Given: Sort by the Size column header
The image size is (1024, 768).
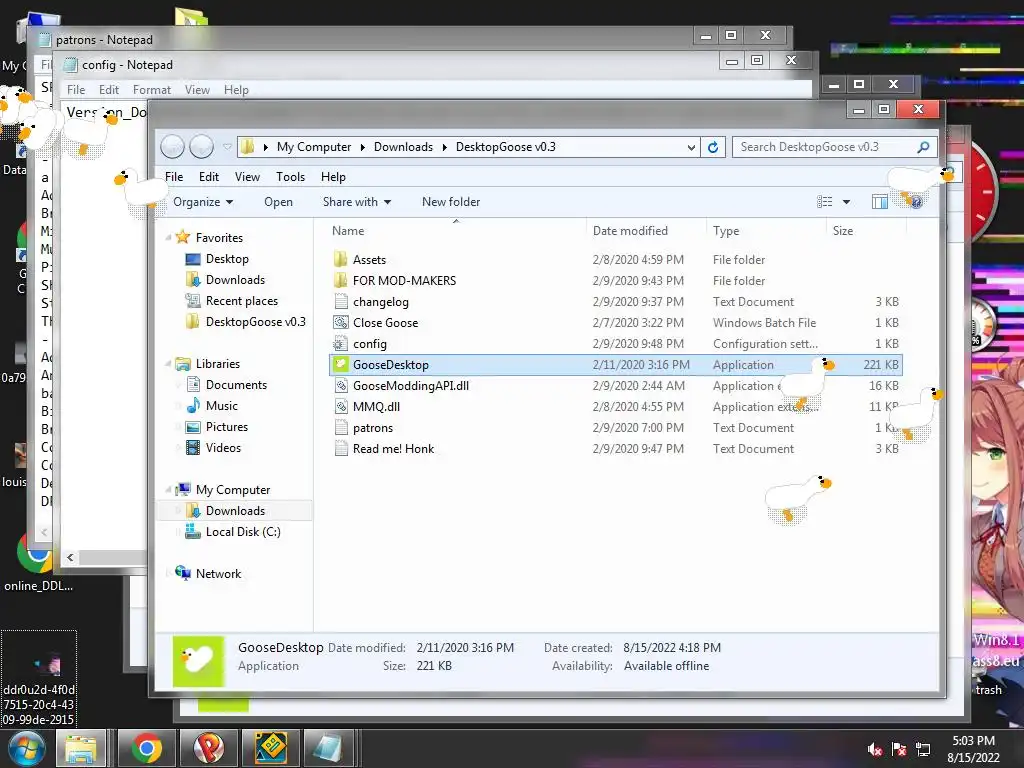Looking at the screenshot, I should pyautogui.click(x=867, y=231).
